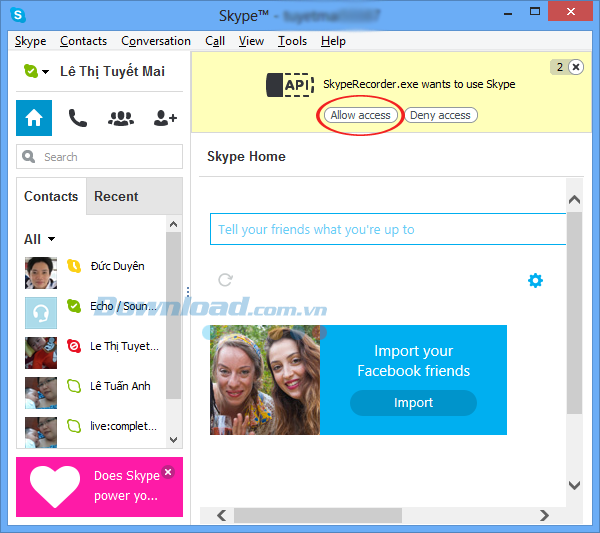Open the Conversation menu
Image resolution: width=600 pixels, height=533 pixels.
[156, 41]
